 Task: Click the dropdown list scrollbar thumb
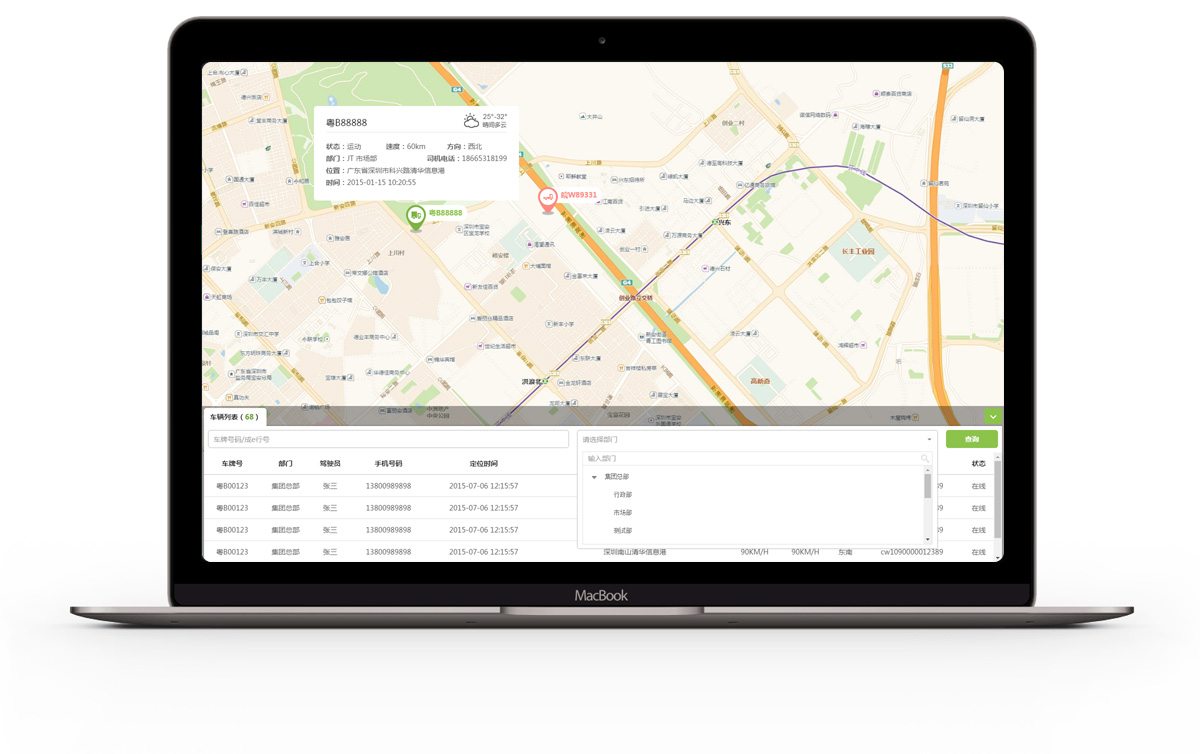928,486
